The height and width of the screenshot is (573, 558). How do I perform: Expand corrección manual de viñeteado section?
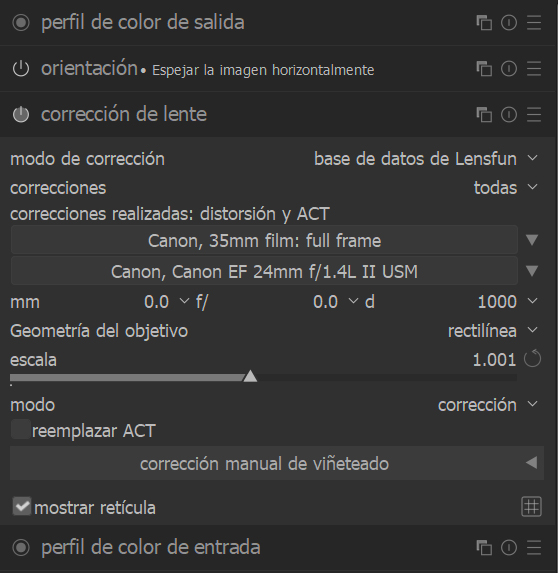(277, 463)
